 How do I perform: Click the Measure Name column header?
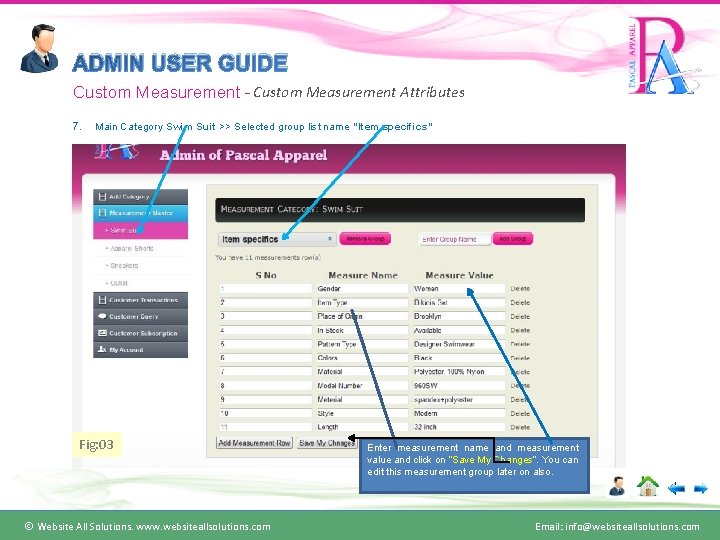tap(363, 275)
